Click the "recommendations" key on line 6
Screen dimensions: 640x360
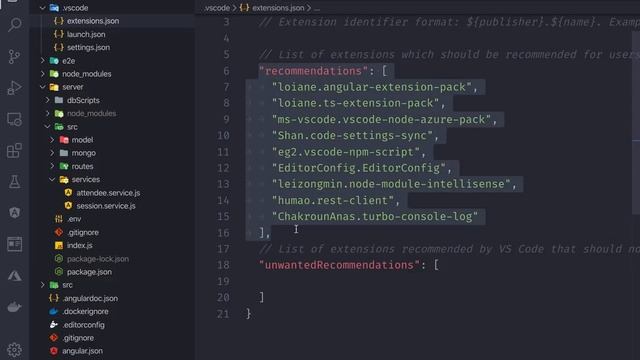coord(313,71)
